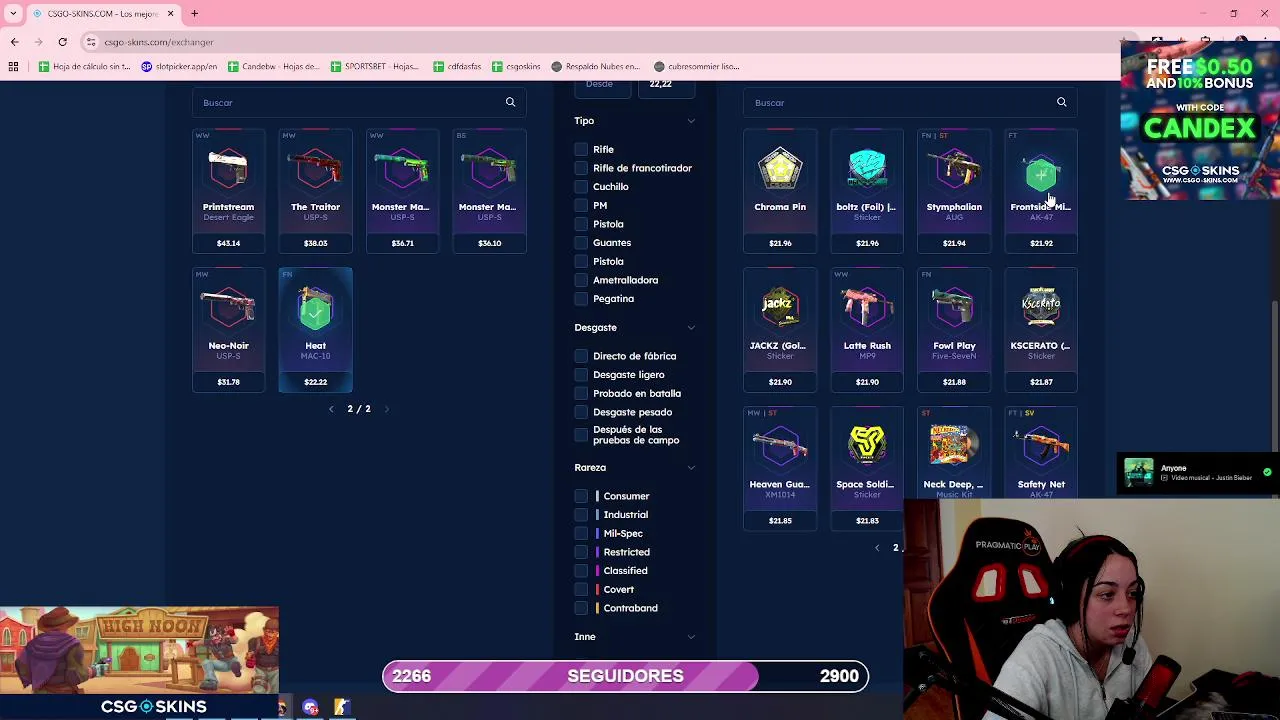The width and height of the screenshot is (1280, 720).
Task: Check the Rifle de francotirador filter
Action: click(581, 168)
